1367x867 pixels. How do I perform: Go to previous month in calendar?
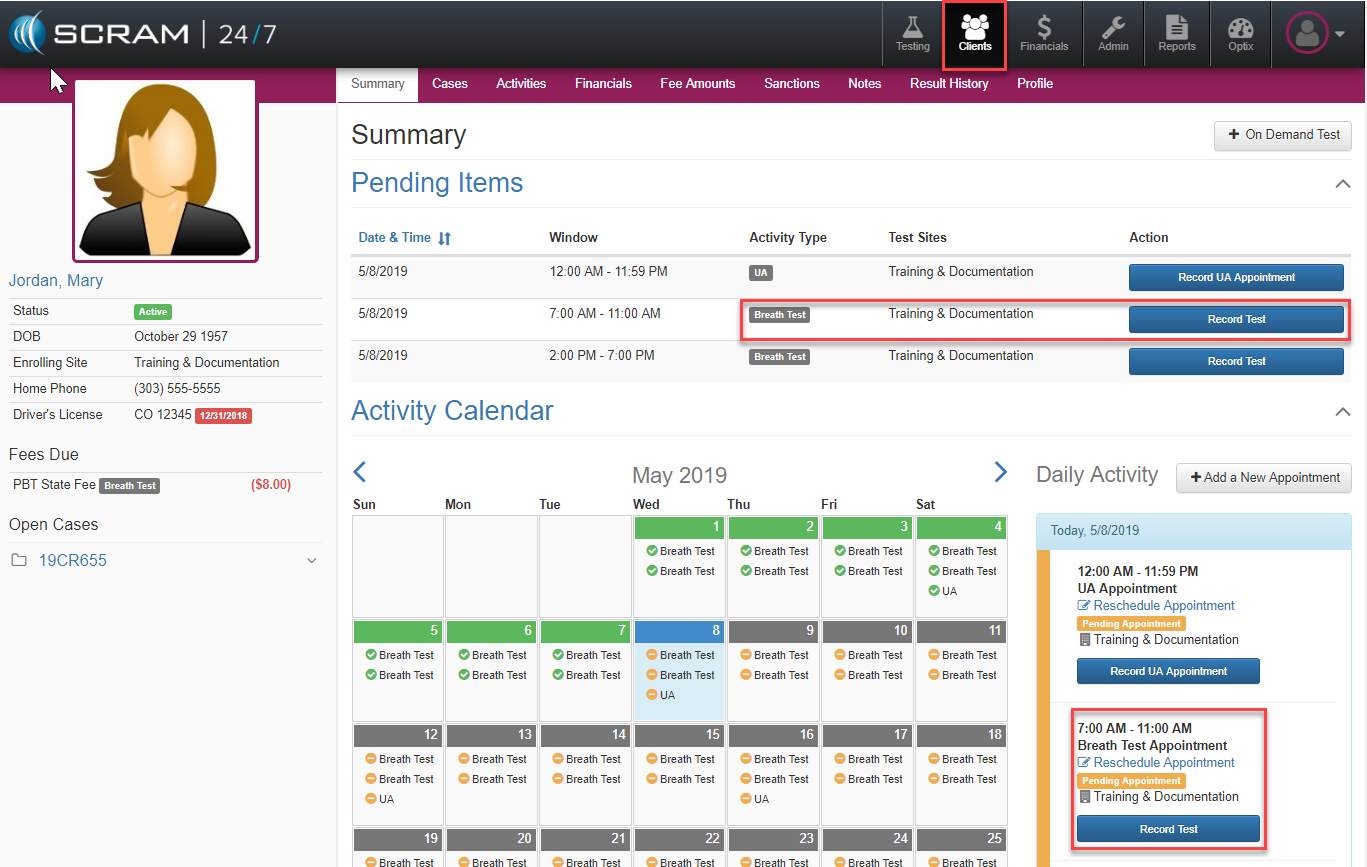(x=360, y=473)
